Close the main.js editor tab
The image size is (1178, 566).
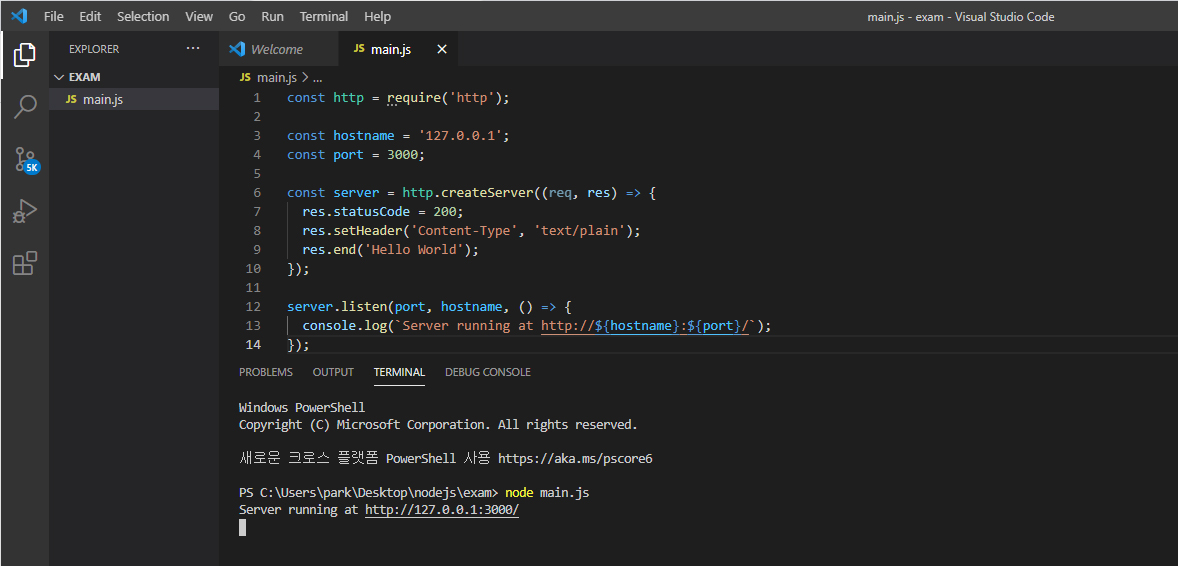point(442,50)
